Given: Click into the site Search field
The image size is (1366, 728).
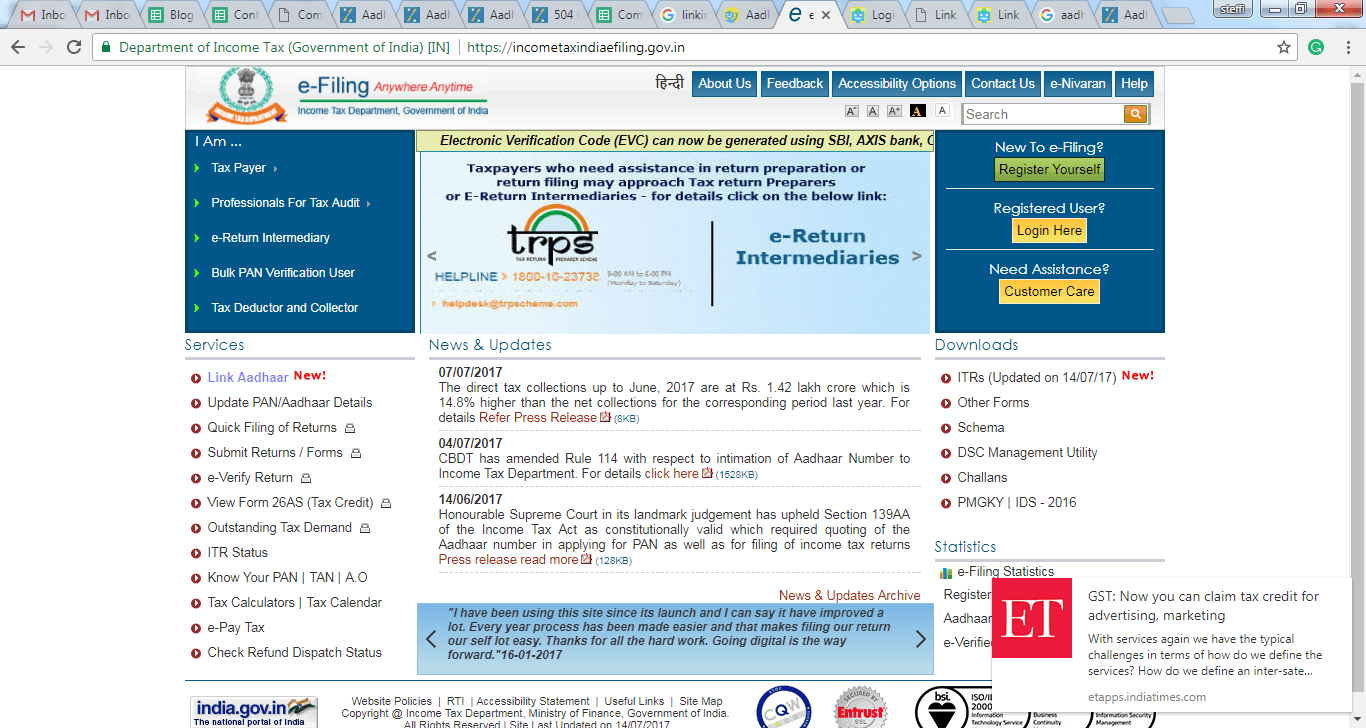Looking at the screenshot, I should coord(1042,114).
